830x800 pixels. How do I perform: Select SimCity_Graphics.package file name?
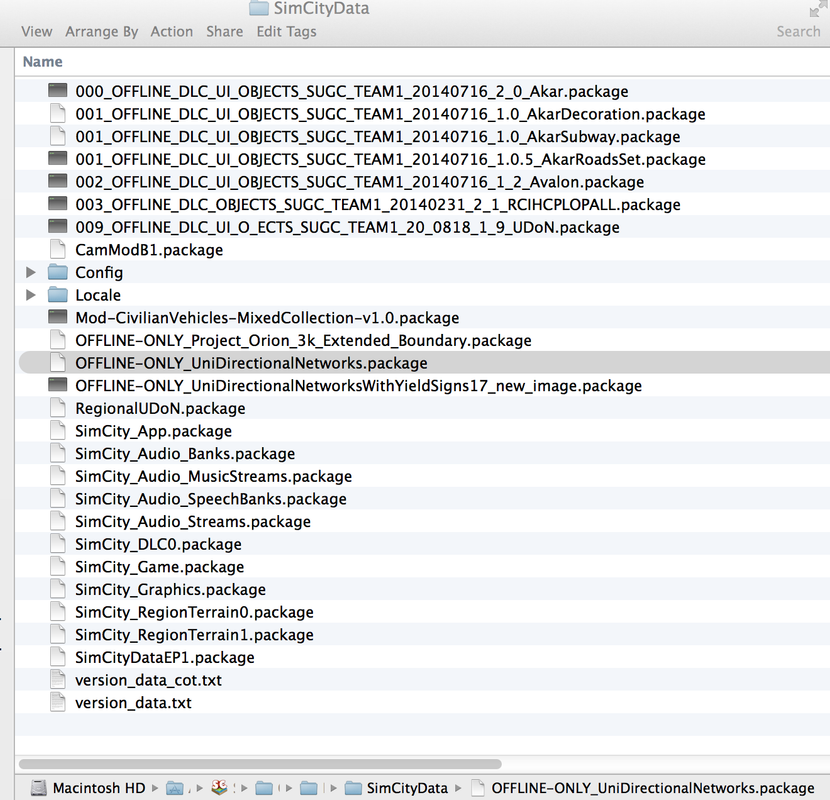pos(170,590)
